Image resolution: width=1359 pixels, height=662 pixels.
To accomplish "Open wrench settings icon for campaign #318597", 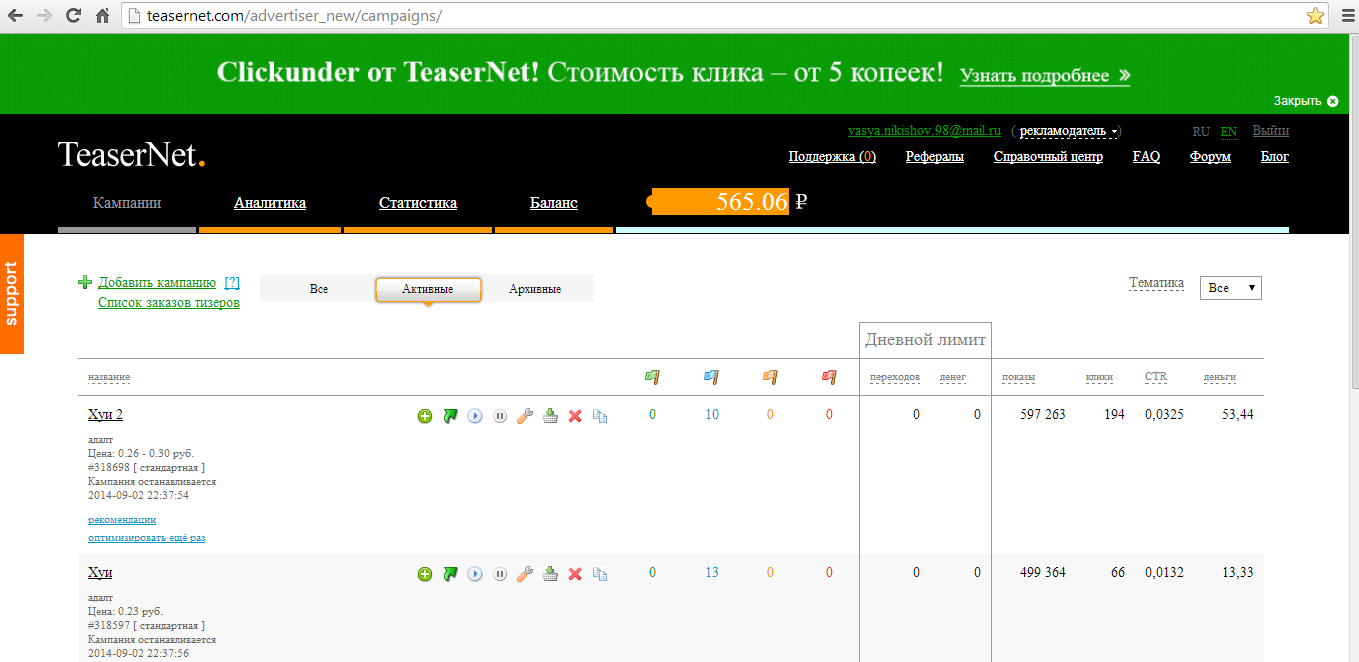I will (525, 574).
